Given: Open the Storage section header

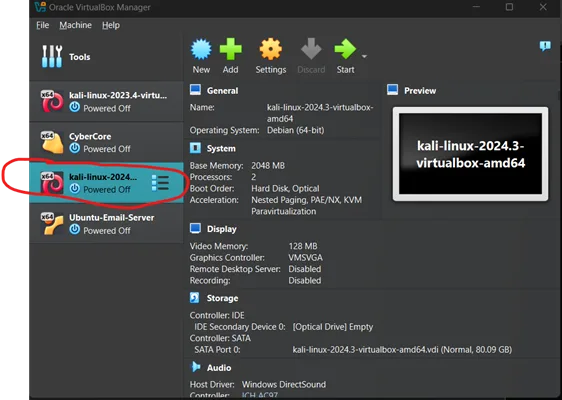Looking at the screenshot, I should [x=222, y=298].
